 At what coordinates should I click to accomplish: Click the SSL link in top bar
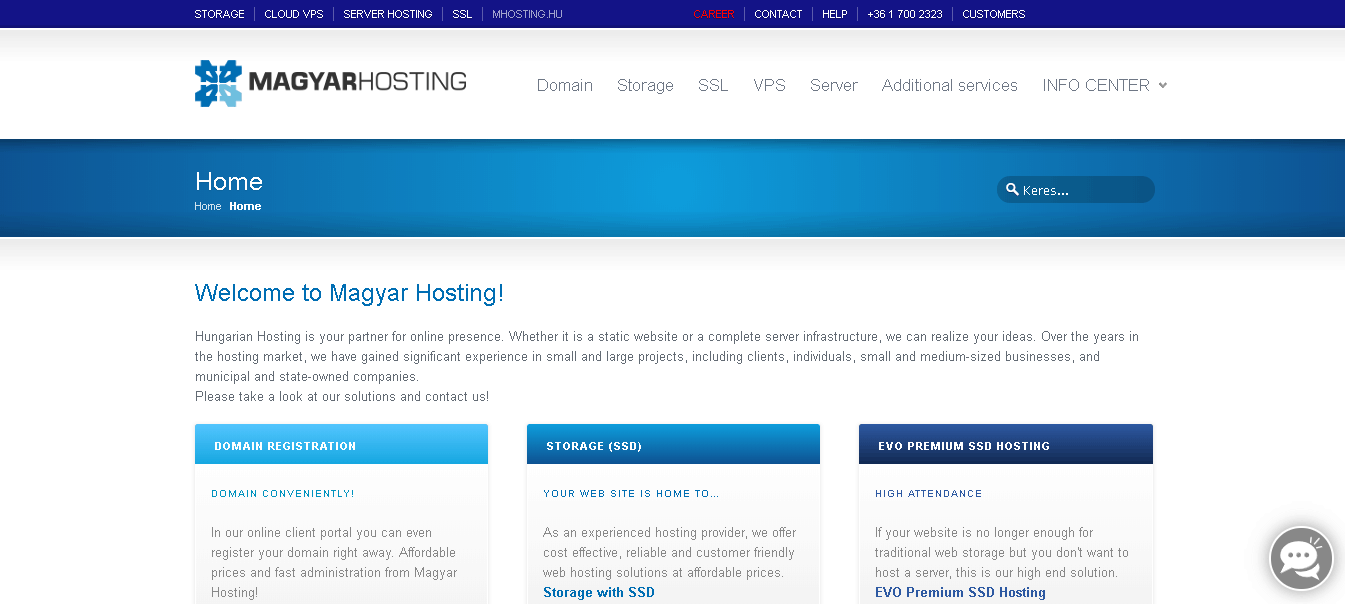click(x=462, y=14)
